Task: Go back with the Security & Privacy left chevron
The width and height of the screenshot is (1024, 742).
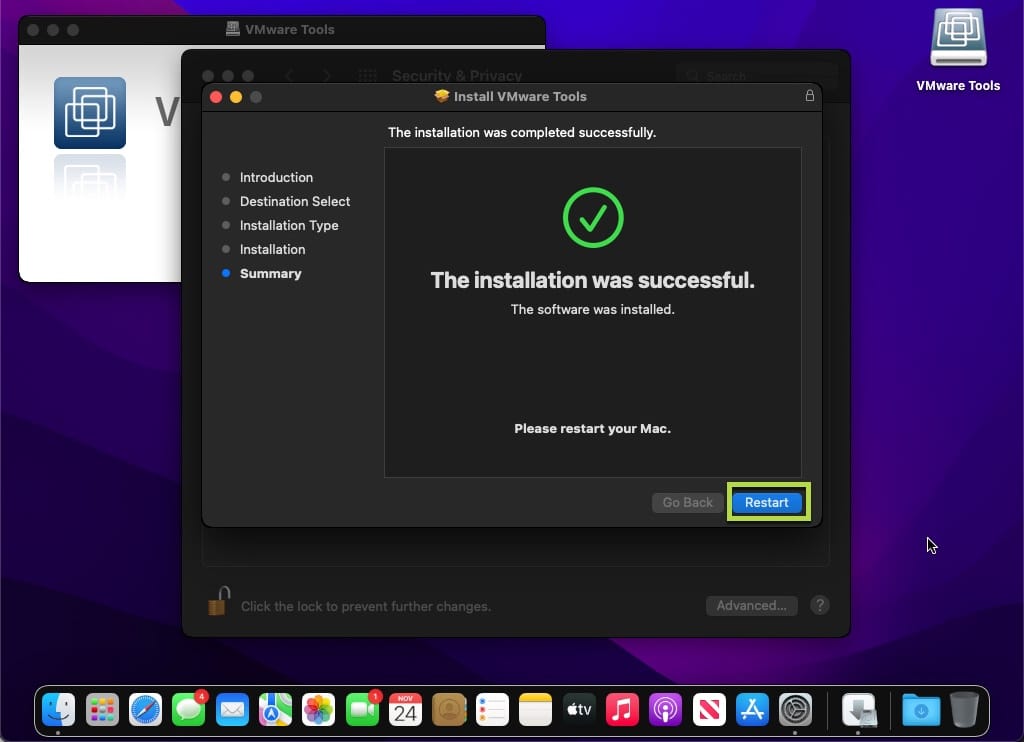Action: click(x=289, y=76)
